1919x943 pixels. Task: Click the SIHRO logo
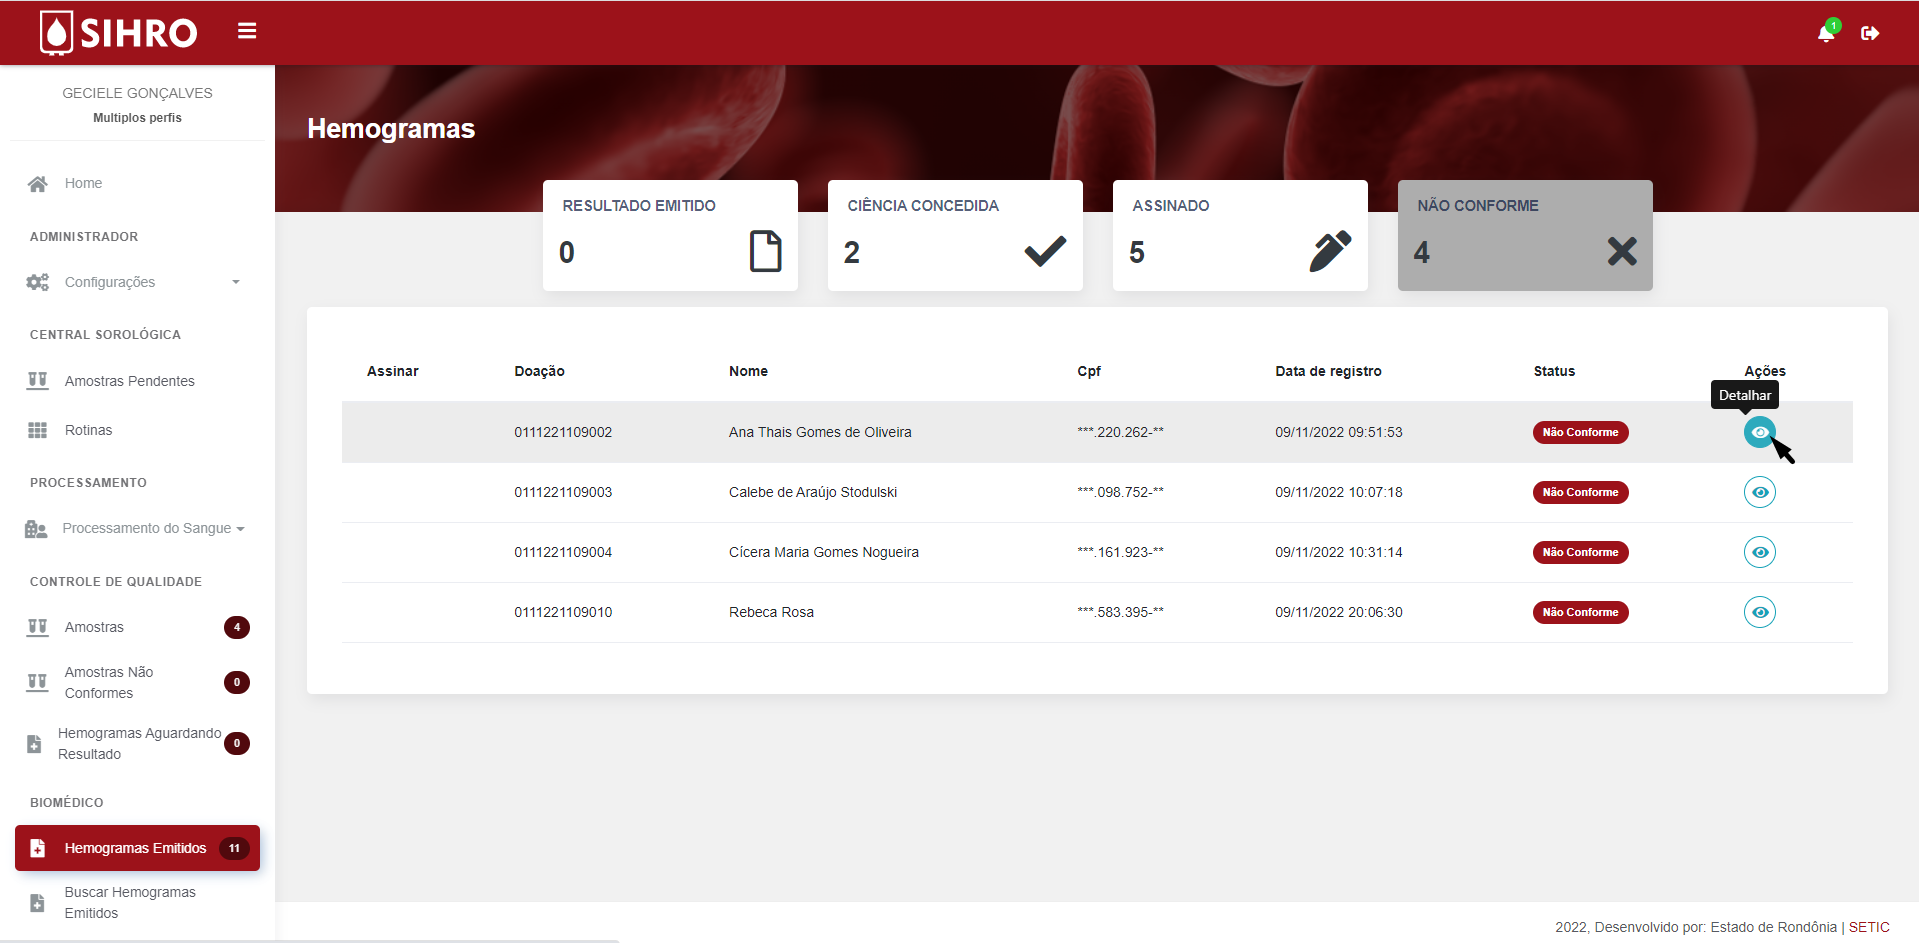click(x=119, y=32)
